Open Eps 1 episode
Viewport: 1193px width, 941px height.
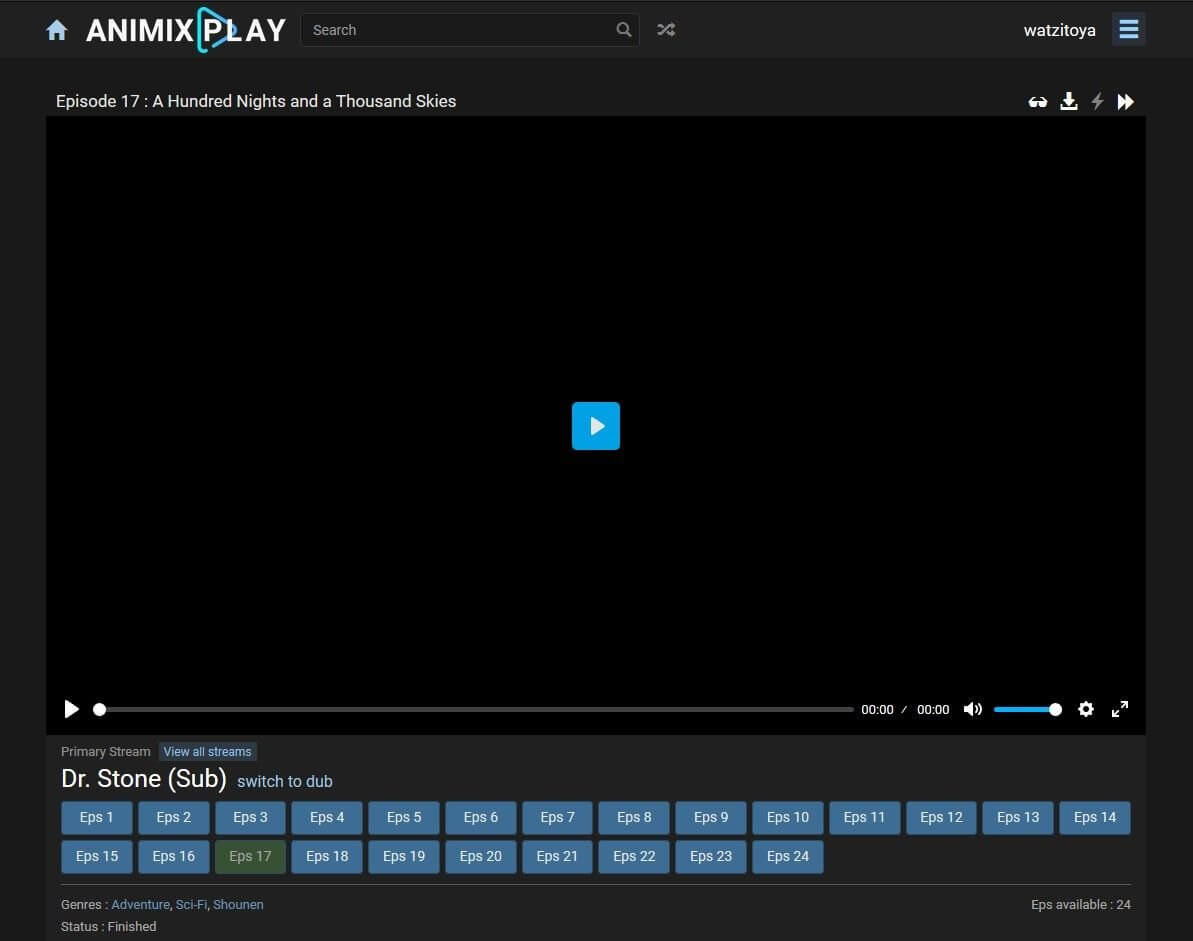coord(97,817)
